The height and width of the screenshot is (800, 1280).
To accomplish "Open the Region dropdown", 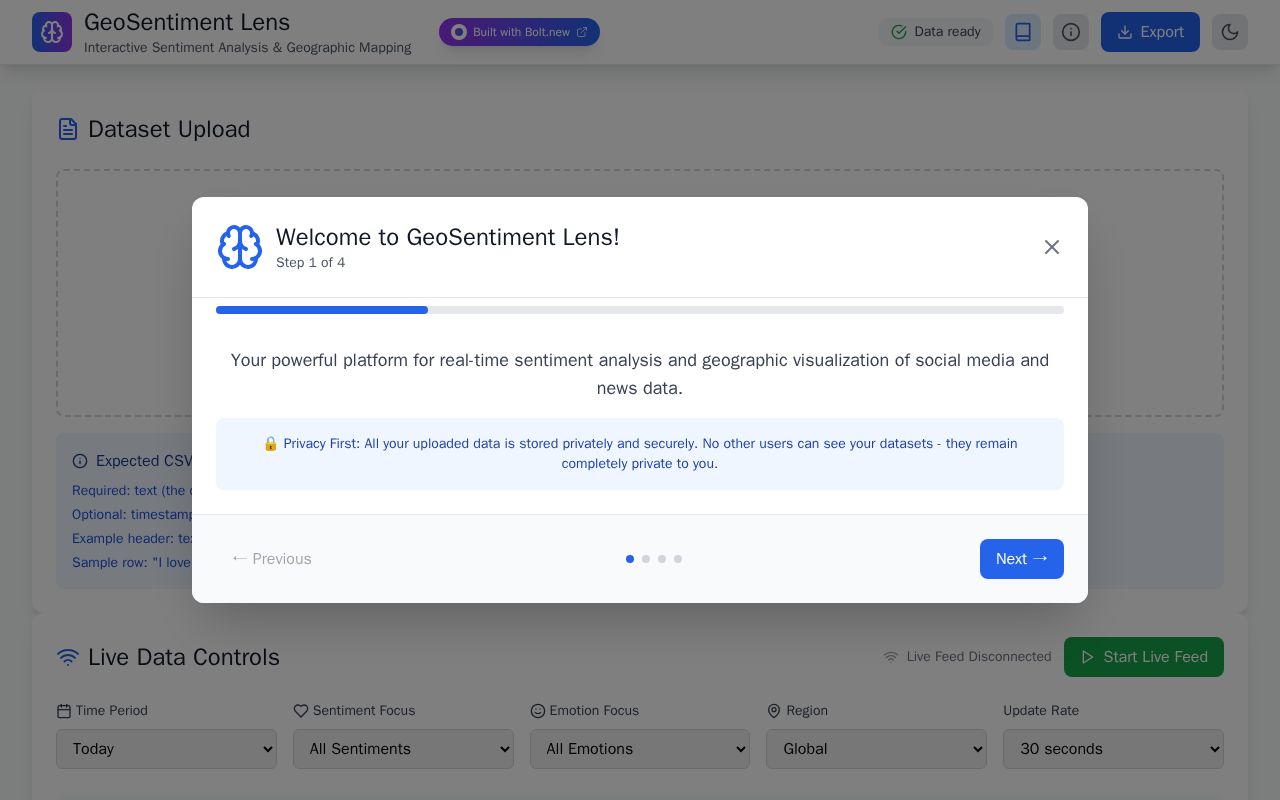I will click(876, 749).
